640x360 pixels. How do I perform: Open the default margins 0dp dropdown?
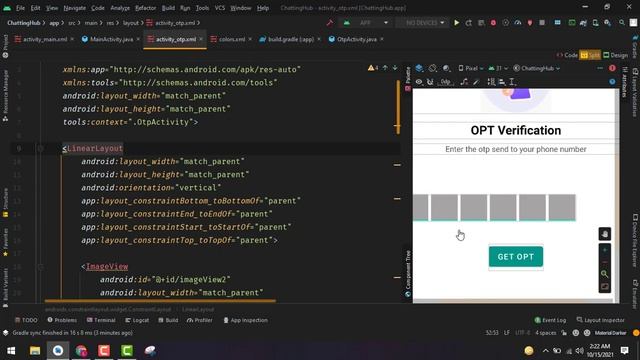tap(446, 82)
